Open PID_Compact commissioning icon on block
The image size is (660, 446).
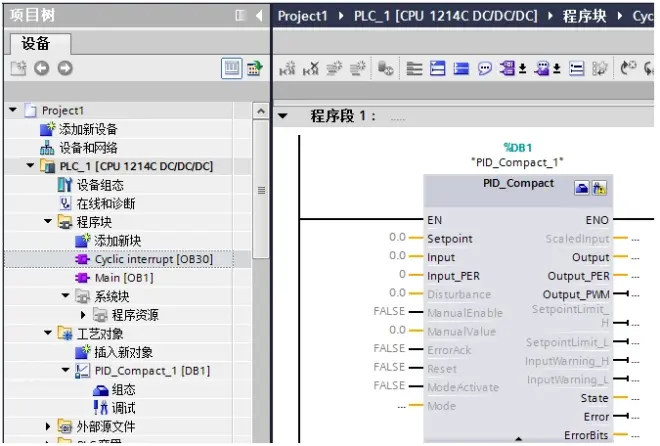599,188
